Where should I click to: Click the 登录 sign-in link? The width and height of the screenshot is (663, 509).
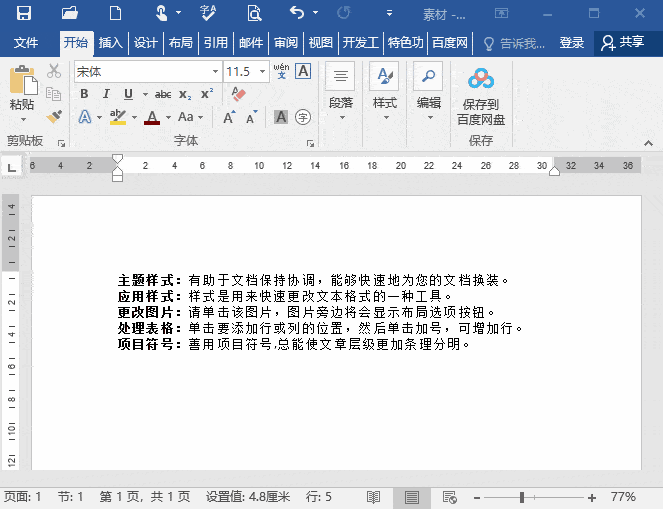572,43
